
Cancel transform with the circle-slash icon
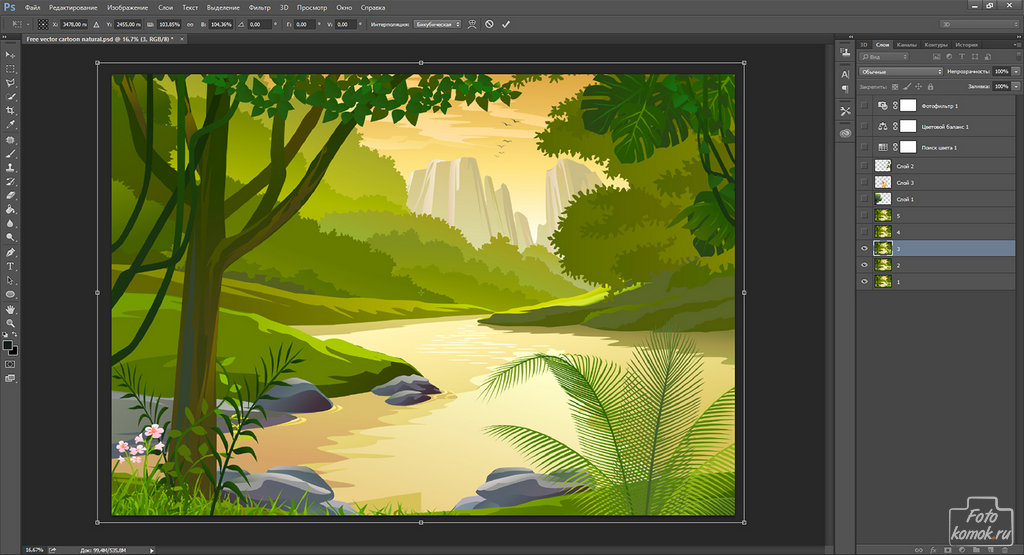tap(489, 23)
